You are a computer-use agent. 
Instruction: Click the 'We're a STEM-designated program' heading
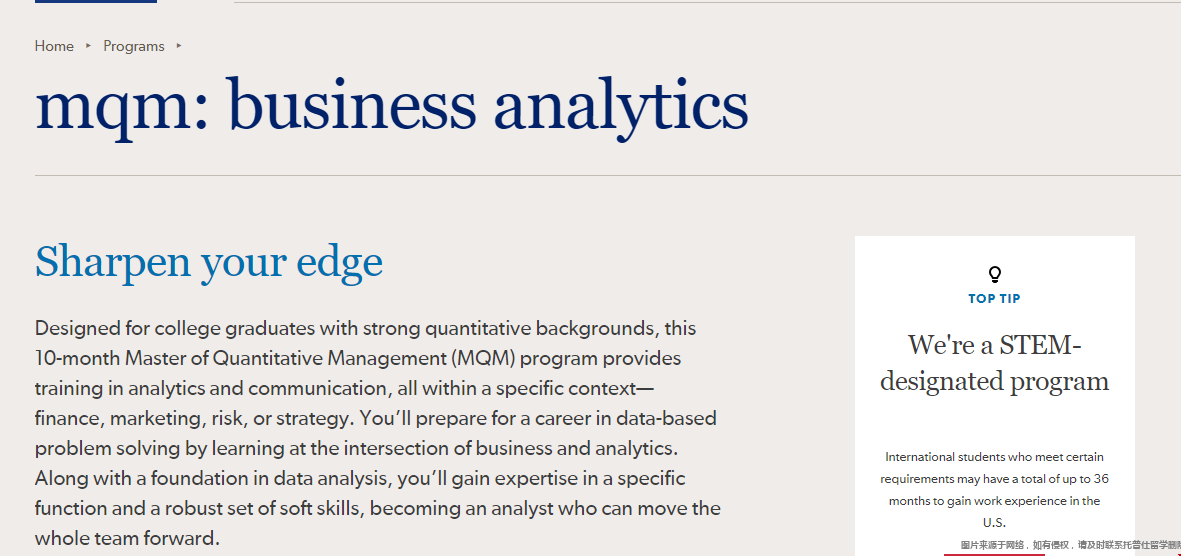click(994, 363)
